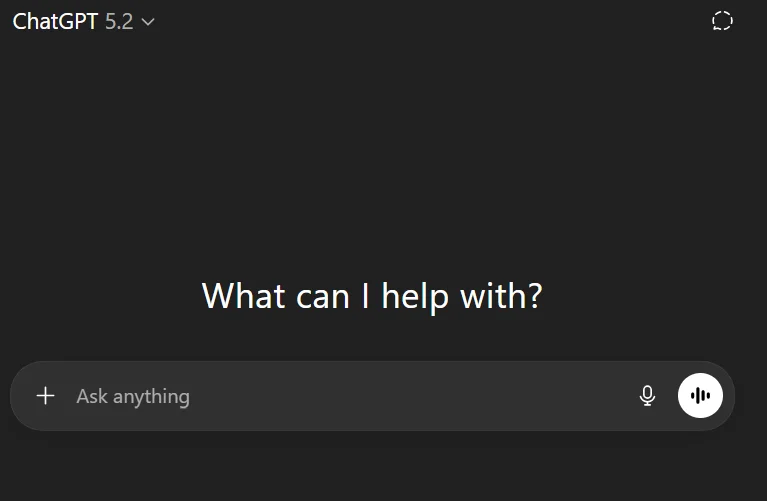Open the attachments menu via plus sign
Screen dimensions: 767x501
pyautogui.click(x=45, y=396)
